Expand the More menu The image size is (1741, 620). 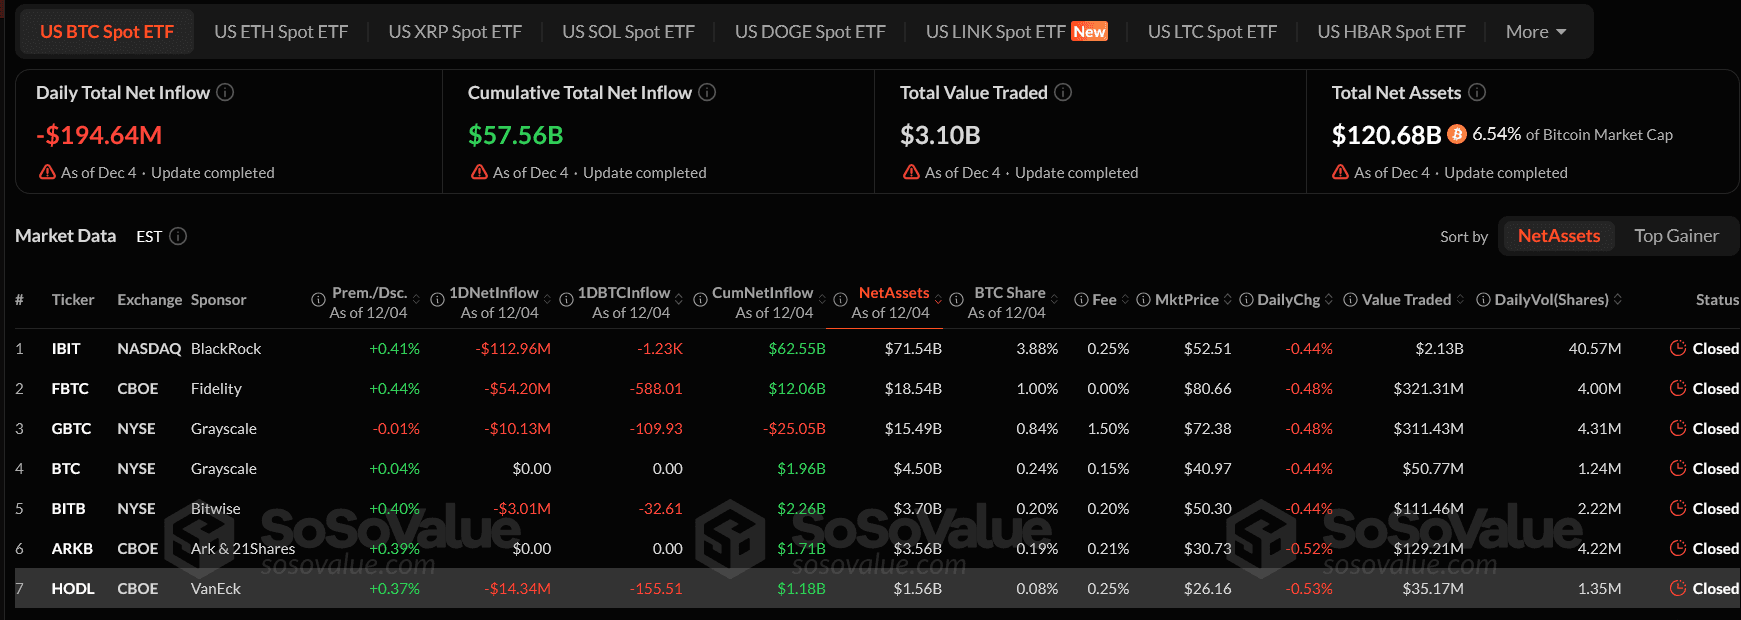1536,31
